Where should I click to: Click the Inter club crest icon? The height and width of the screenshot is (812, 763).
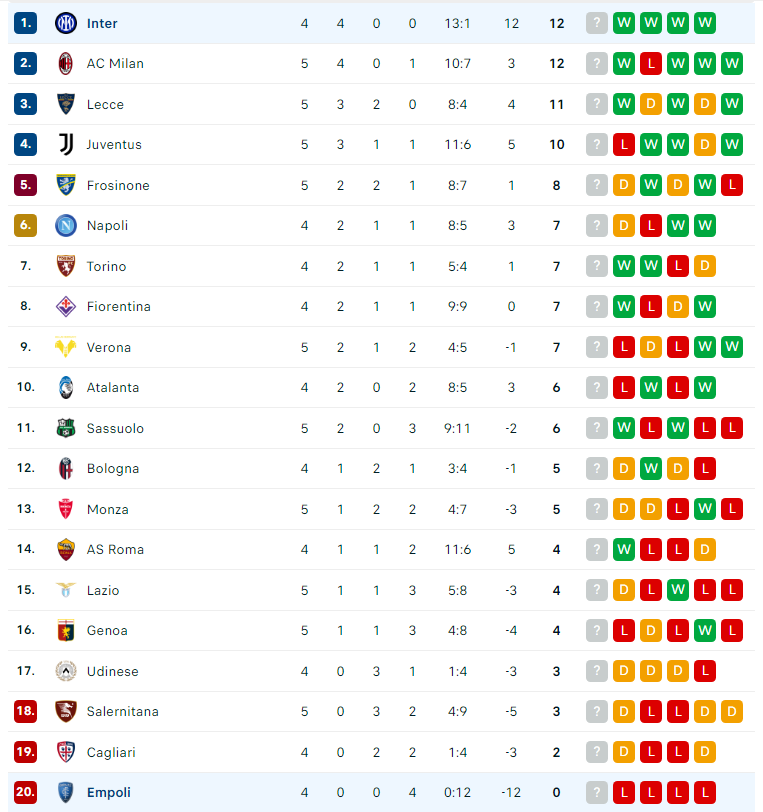66,23
